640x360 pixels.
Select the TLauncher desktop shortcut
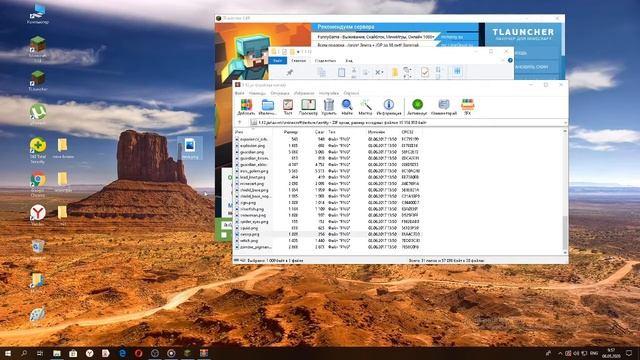(x=38, y=80)
